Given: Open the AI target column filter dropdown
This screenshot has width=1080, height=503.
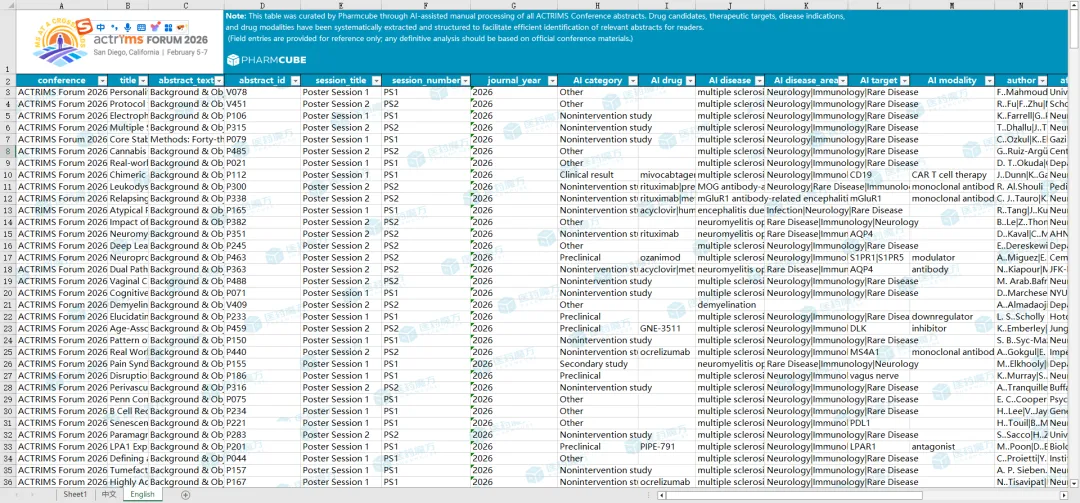Looking at the screenshot, I should tap(904, 81).
